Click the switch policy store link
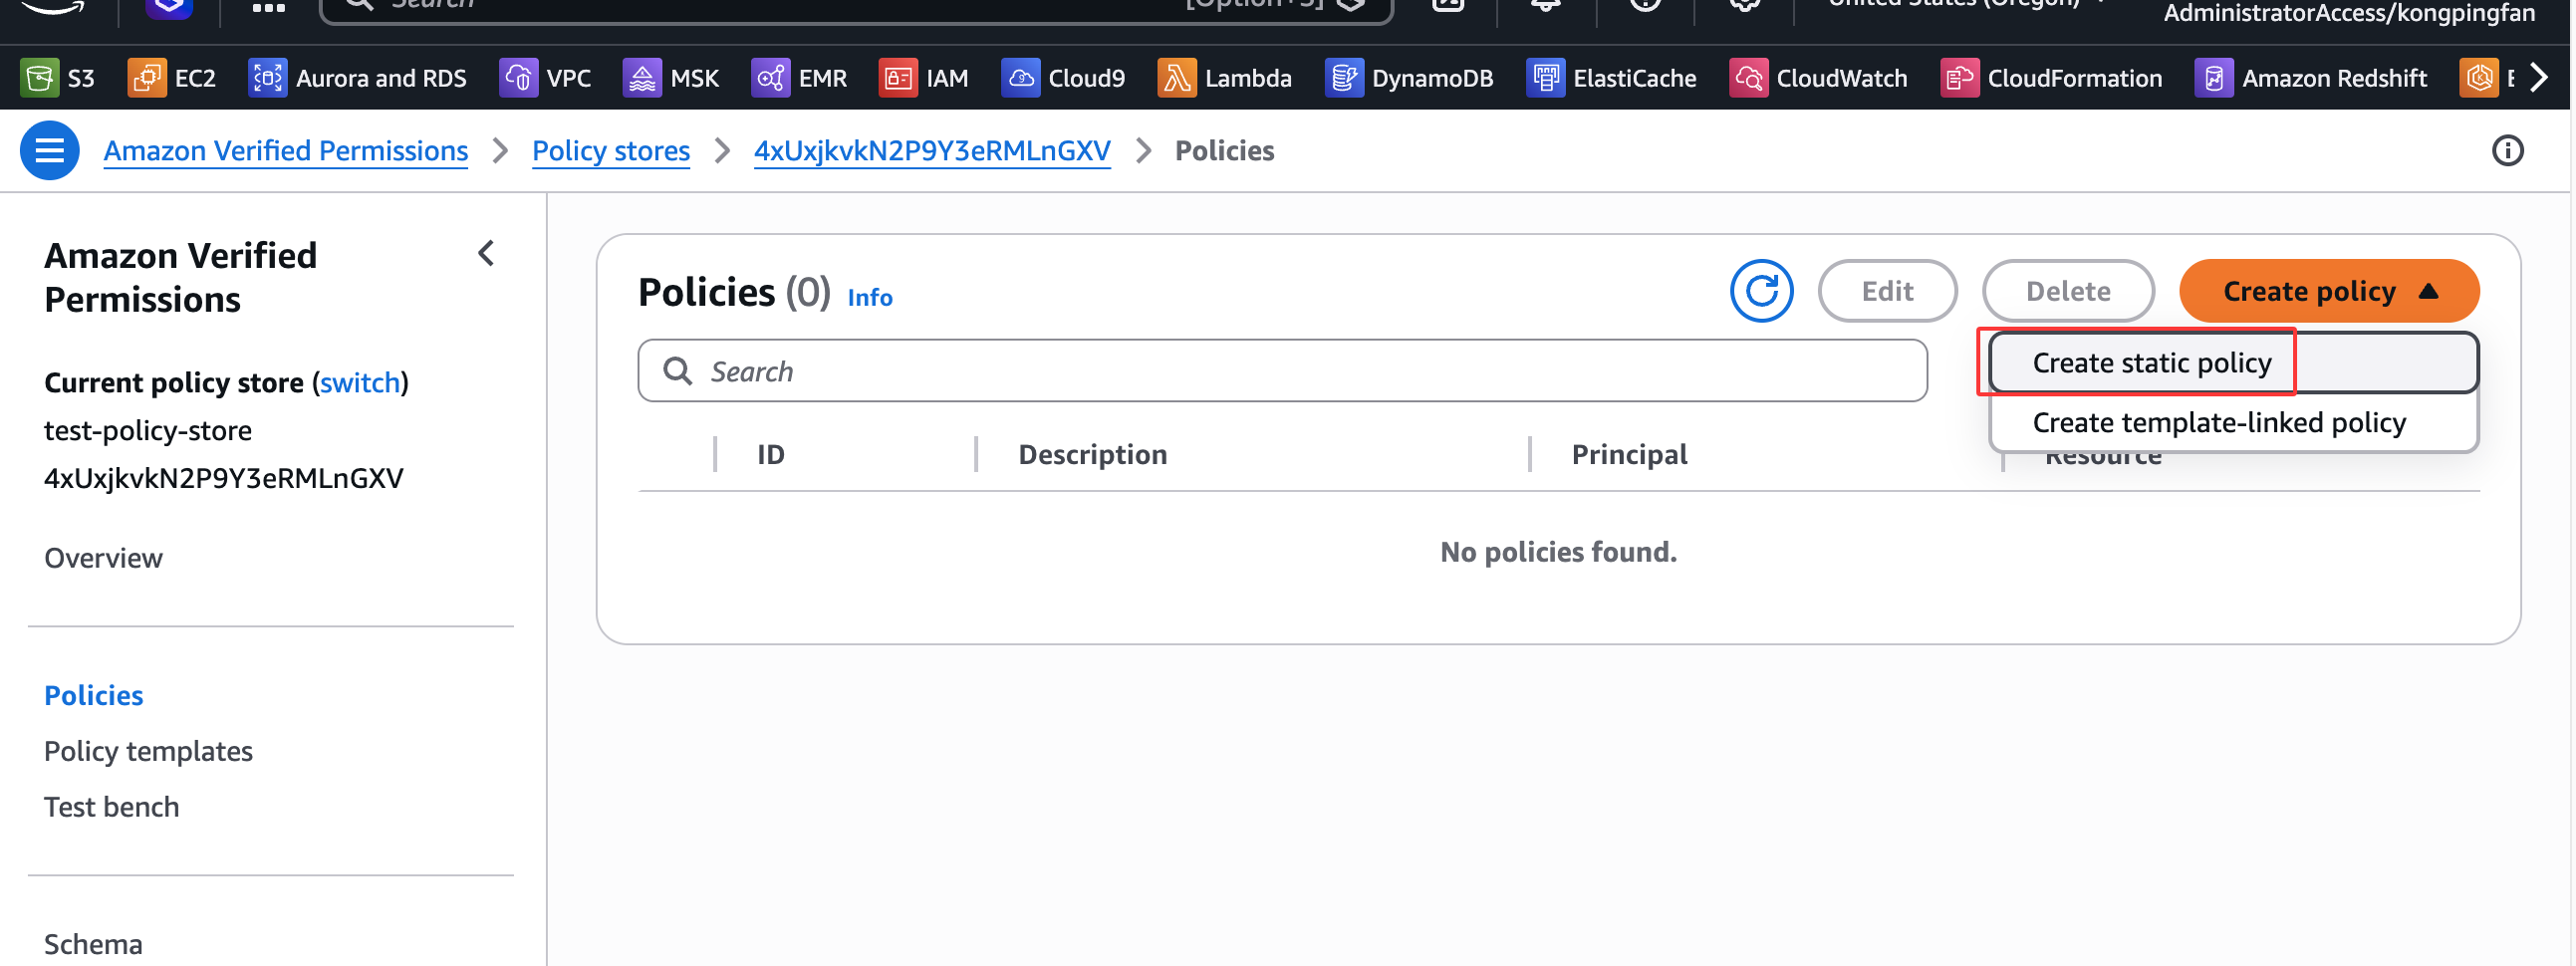Image resolution: width=2576 pixels, height=966 pixels. coord(359,383)
